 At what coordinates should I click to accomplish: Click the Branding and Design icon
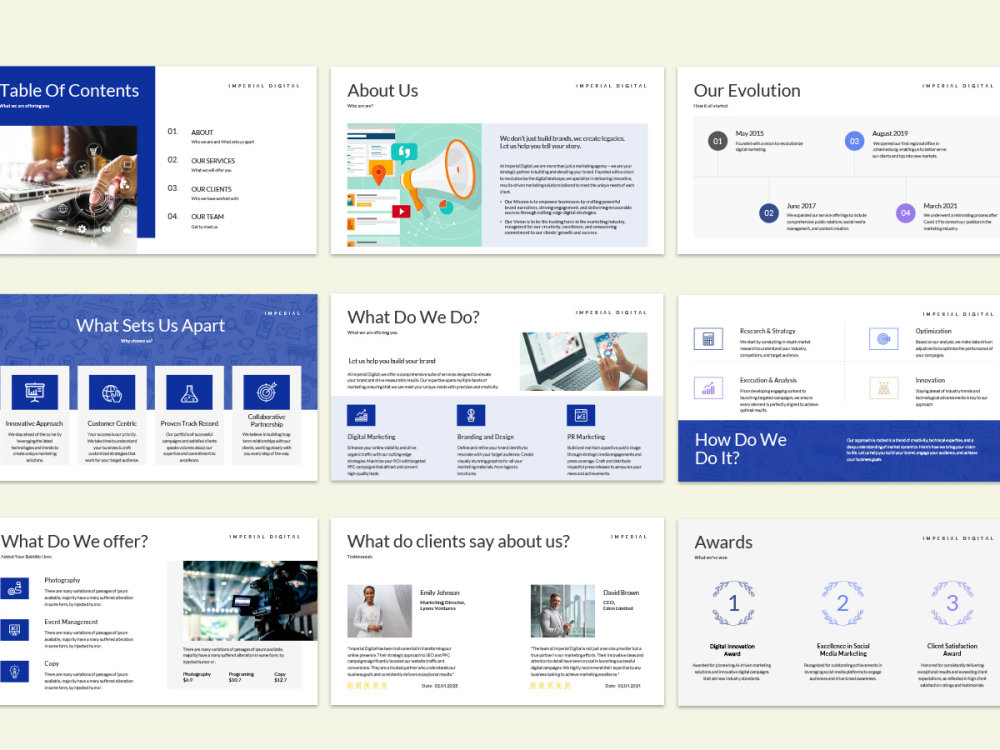click(x=471, y=415)
